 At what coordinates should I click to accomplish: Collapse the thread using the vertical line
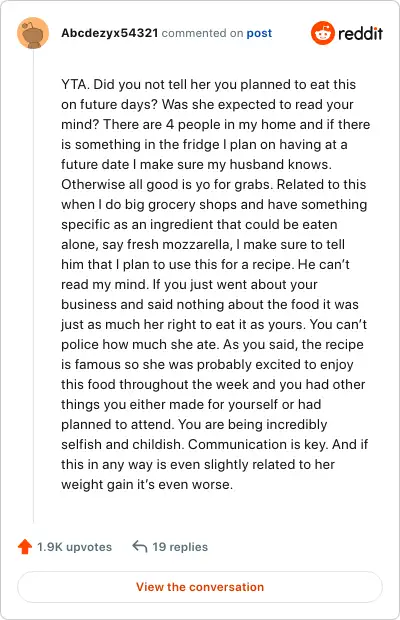(33, 285)
